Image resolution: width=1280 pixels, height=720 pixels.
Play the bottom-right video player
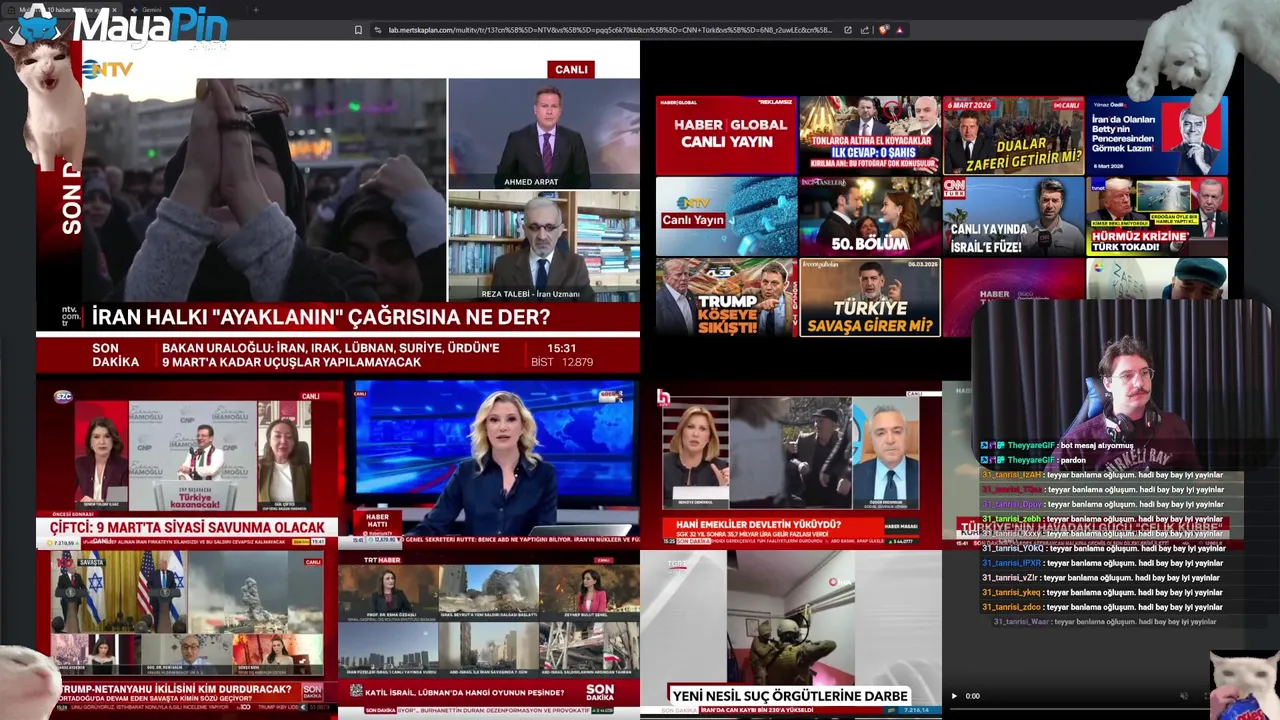click(x=954, y=696)
